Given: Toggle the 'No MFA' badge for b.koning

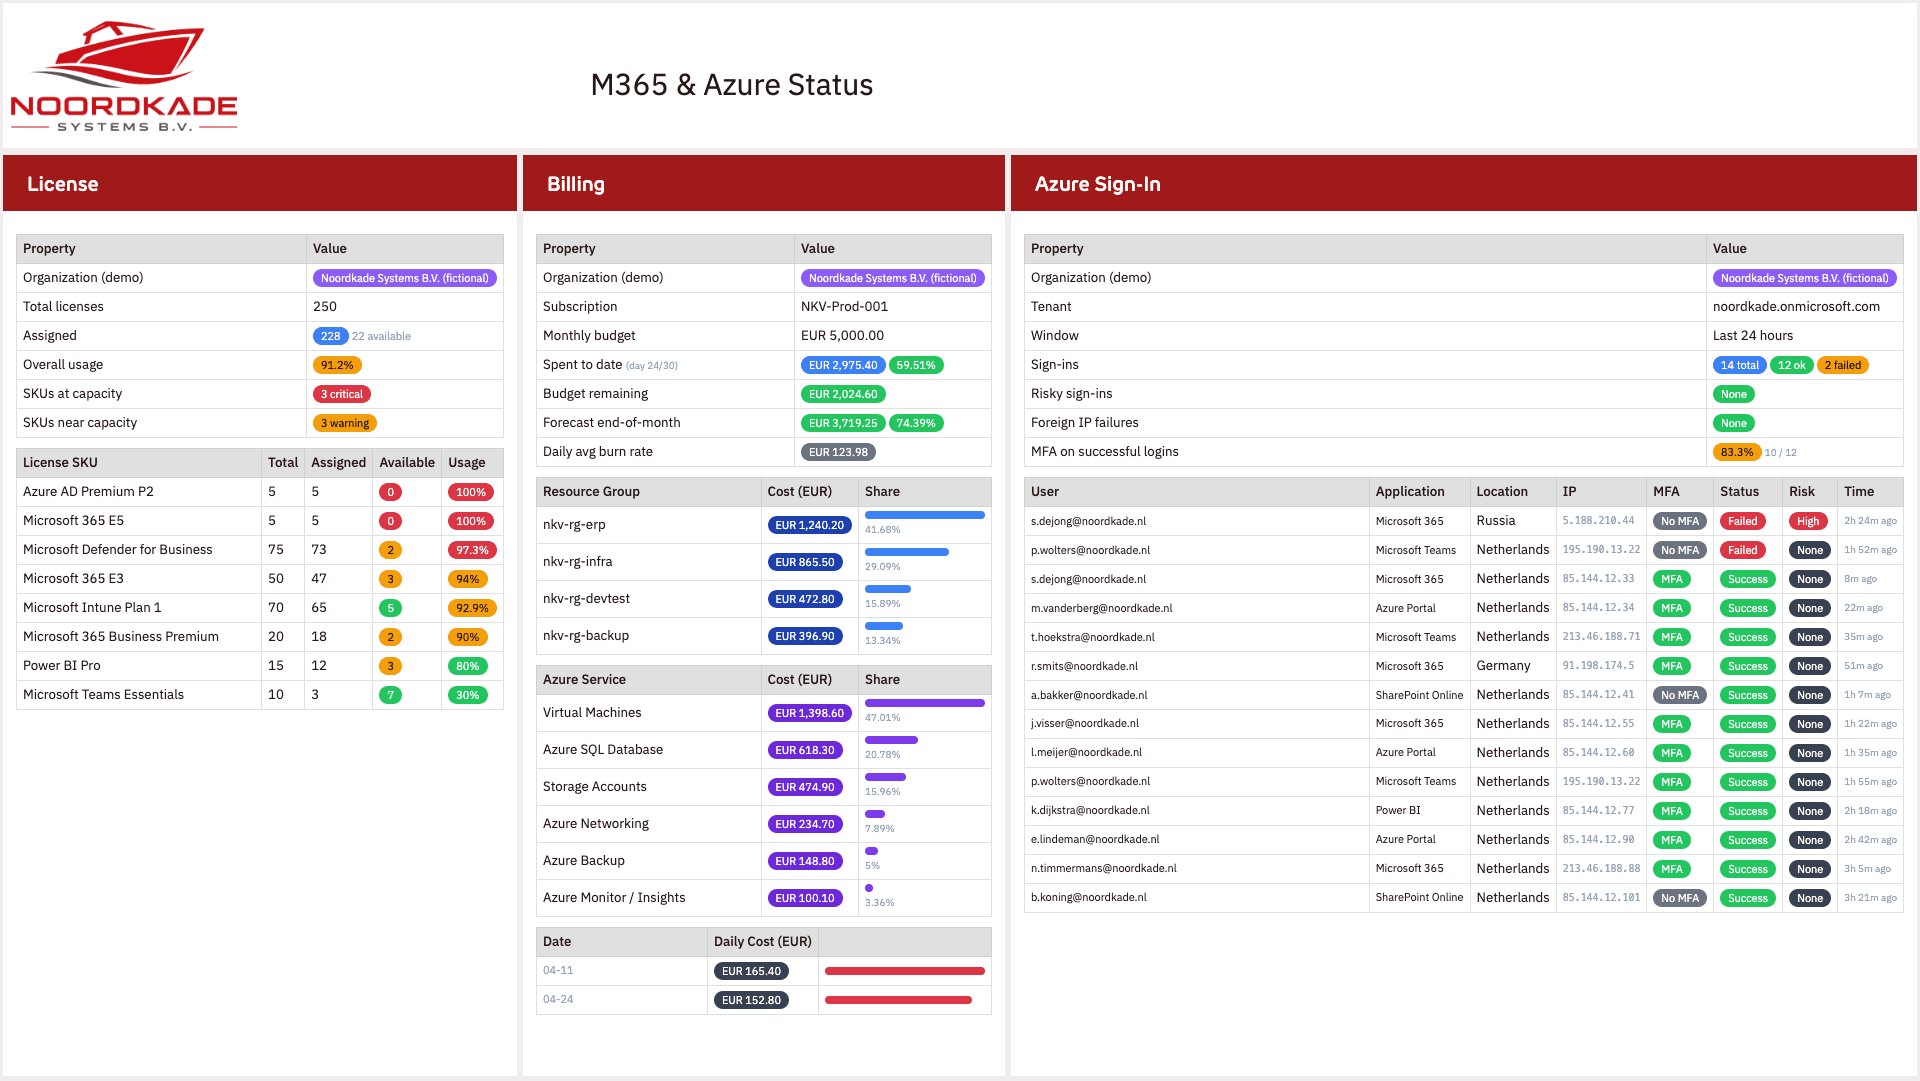Looking at the screenshot, I should [x=1680, y=898].
